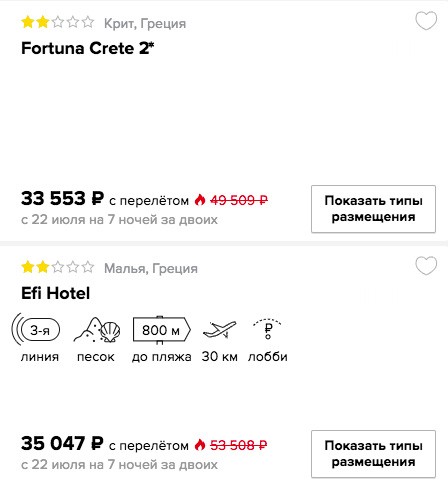Image resolution: width=448 pixels, height=482 pixels.
Task: Click the 3rd line beach icon
Action: click(x=36, y=330)
